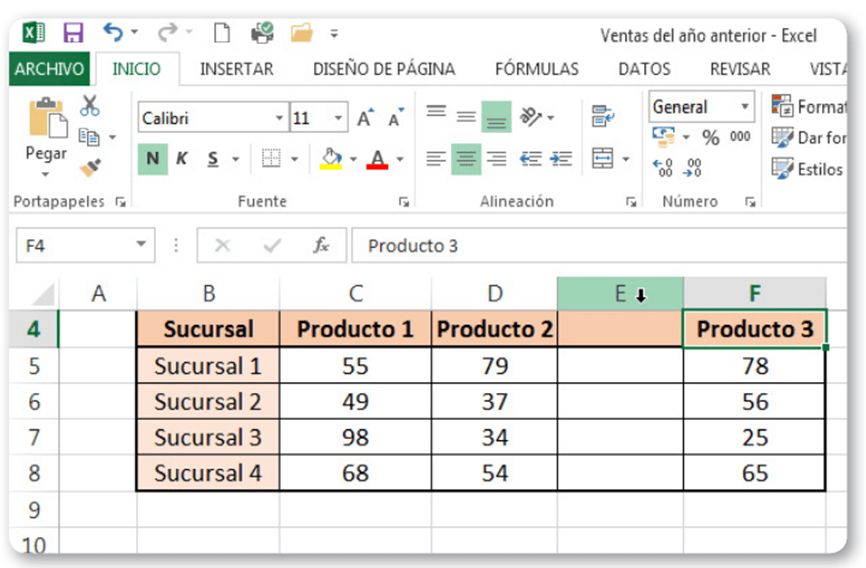866x568 pixels.
Task: Apply percent style
Action: [710, 137]
